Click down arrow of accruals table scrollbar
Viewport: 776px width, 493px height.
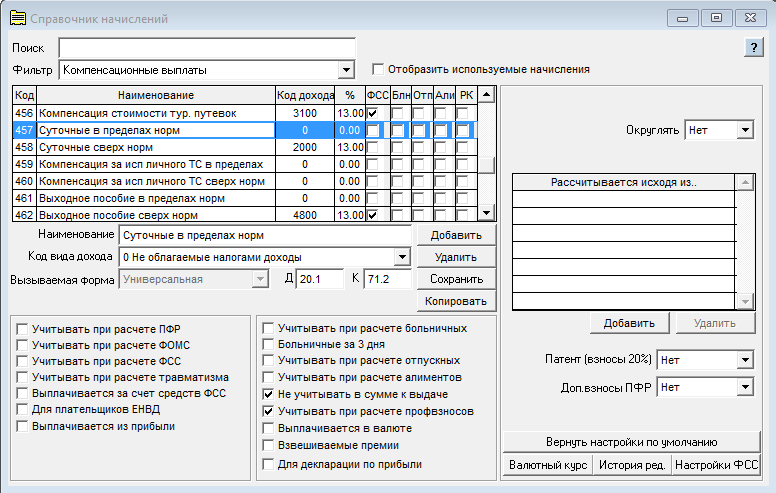pos(486,213)
